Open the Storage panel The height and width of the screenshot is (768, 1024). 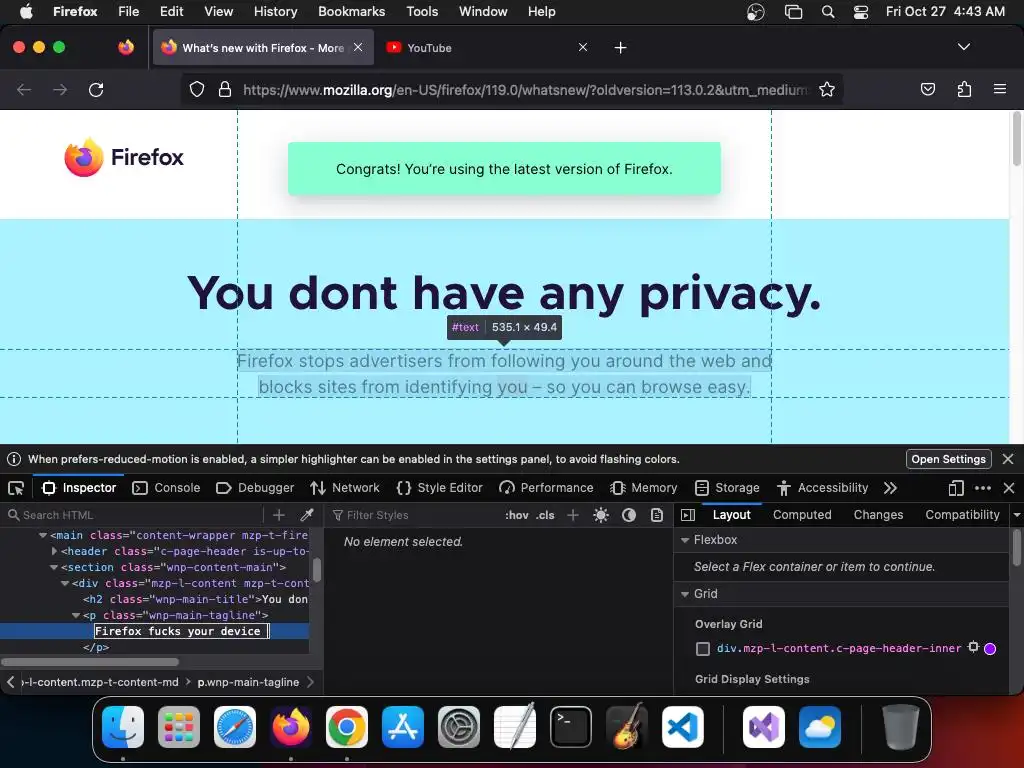tap(728, 488)
